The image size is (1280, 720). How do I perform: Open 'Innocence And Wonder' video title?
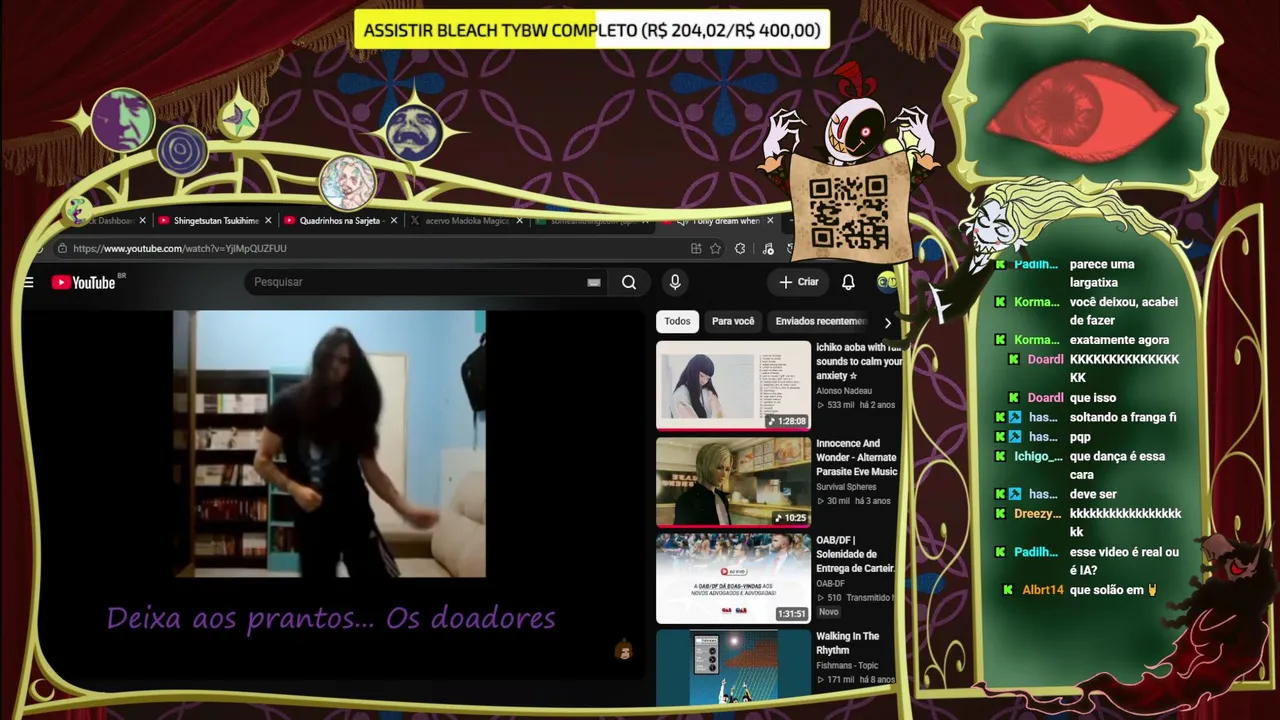(x=857, y=457)
